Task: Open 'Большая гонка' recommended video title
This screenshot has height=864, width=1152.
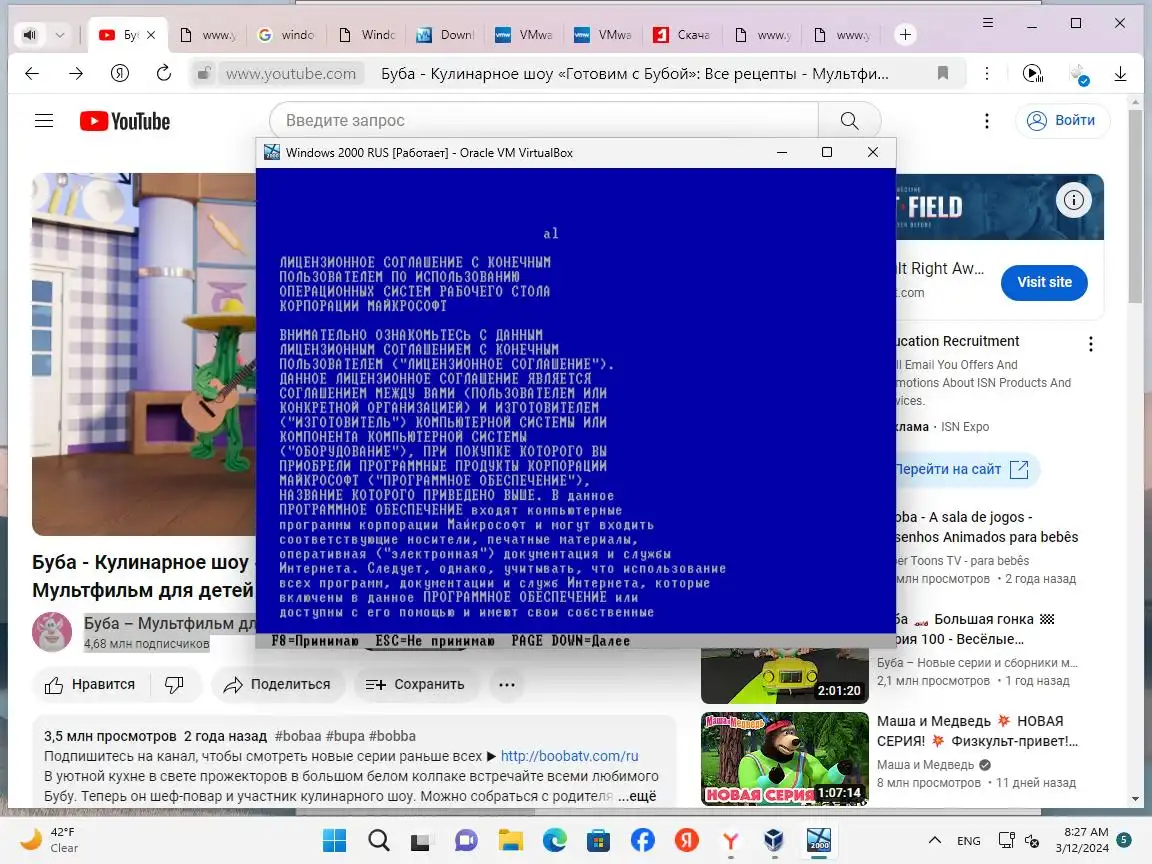Action: click(975, 629)
